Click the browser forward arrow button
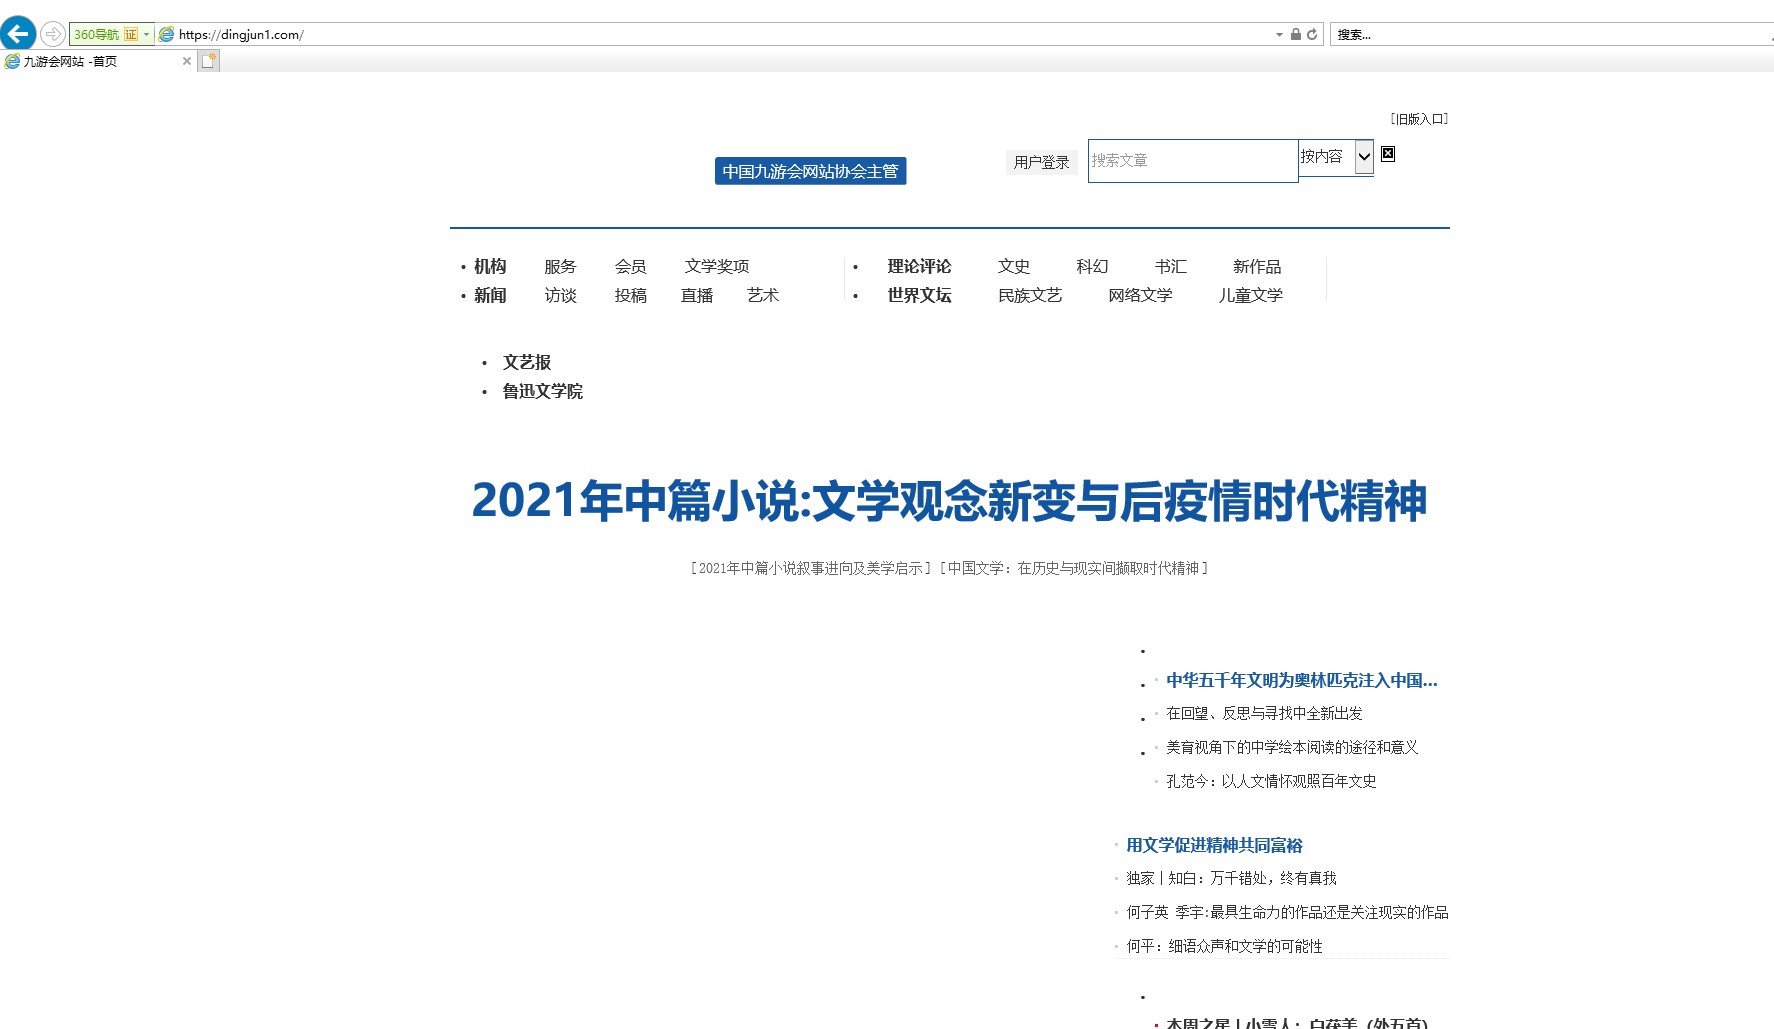The image size is (1774, 1029). pos(52,34)
